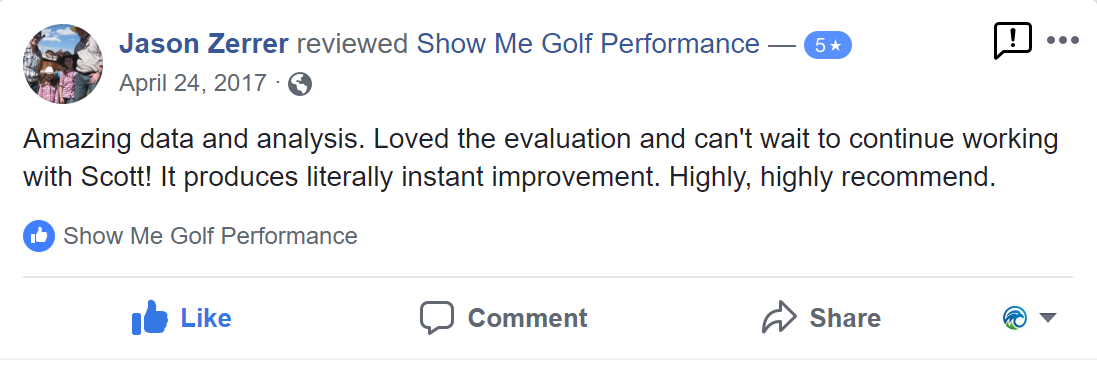1097x375 pixels.
Task: Open Jason Zerrer's profile name link
Action: (x=204, y=44)
